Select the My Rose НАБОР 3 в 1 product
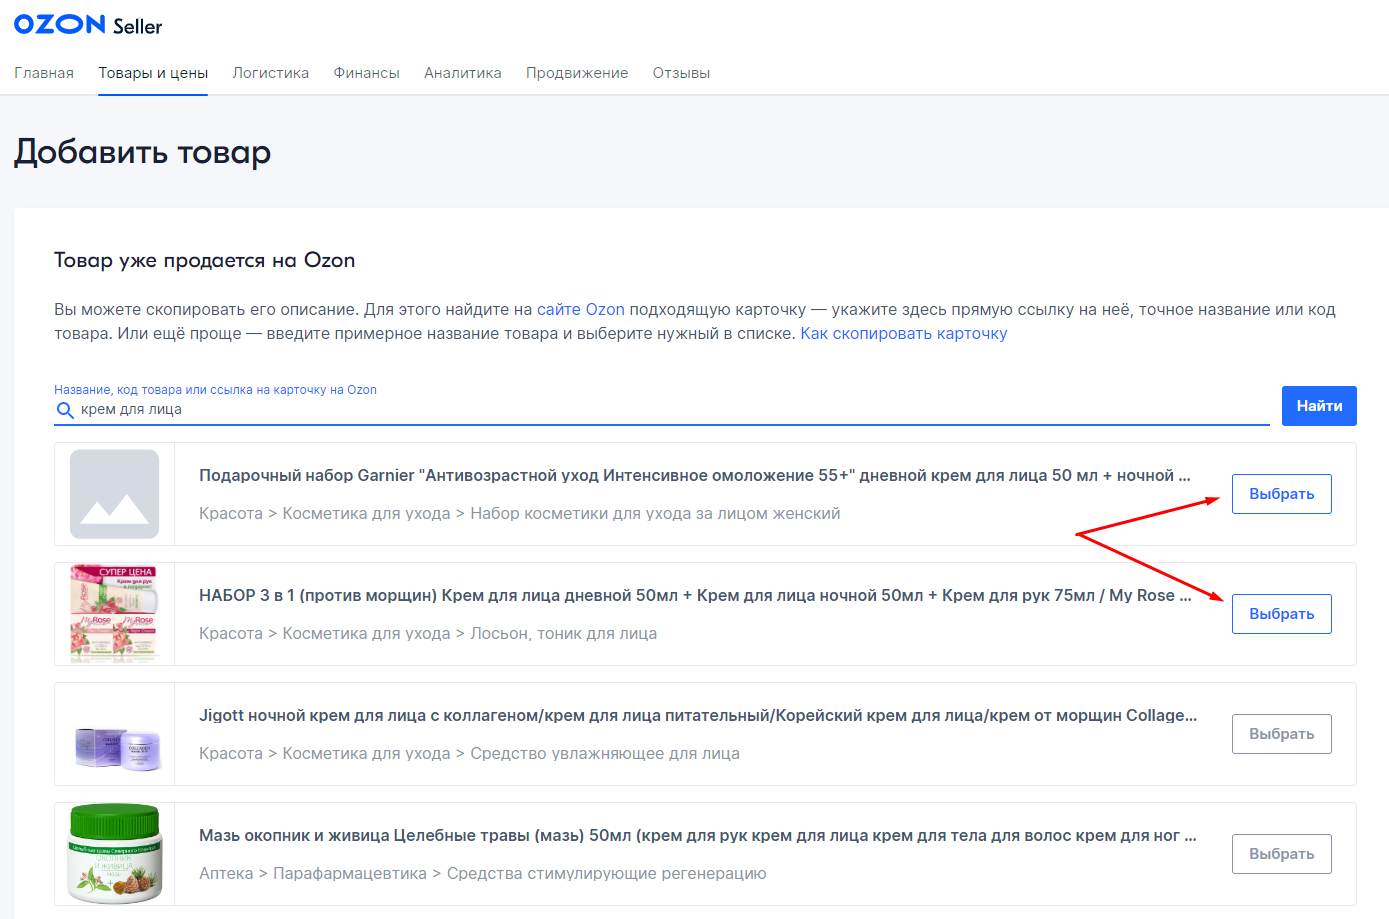The height and width of the screenshot is (919, 1389). pos(1282,614)
